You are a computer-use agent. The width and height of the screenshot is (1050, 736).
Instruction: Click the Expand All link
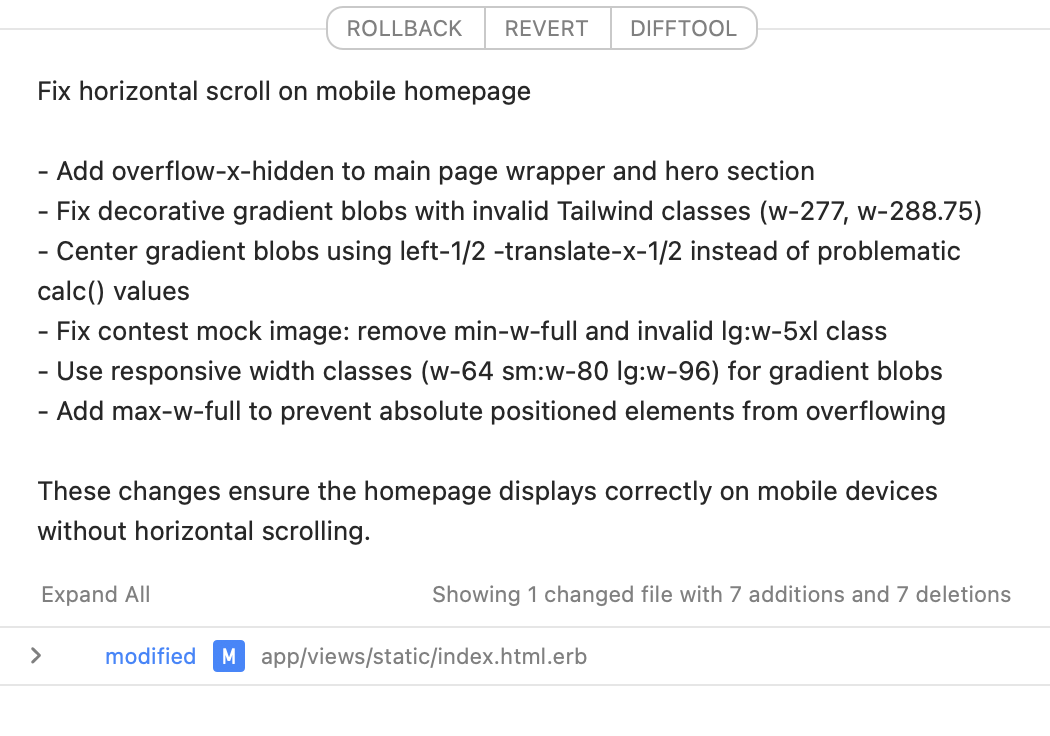click(96, 595)
